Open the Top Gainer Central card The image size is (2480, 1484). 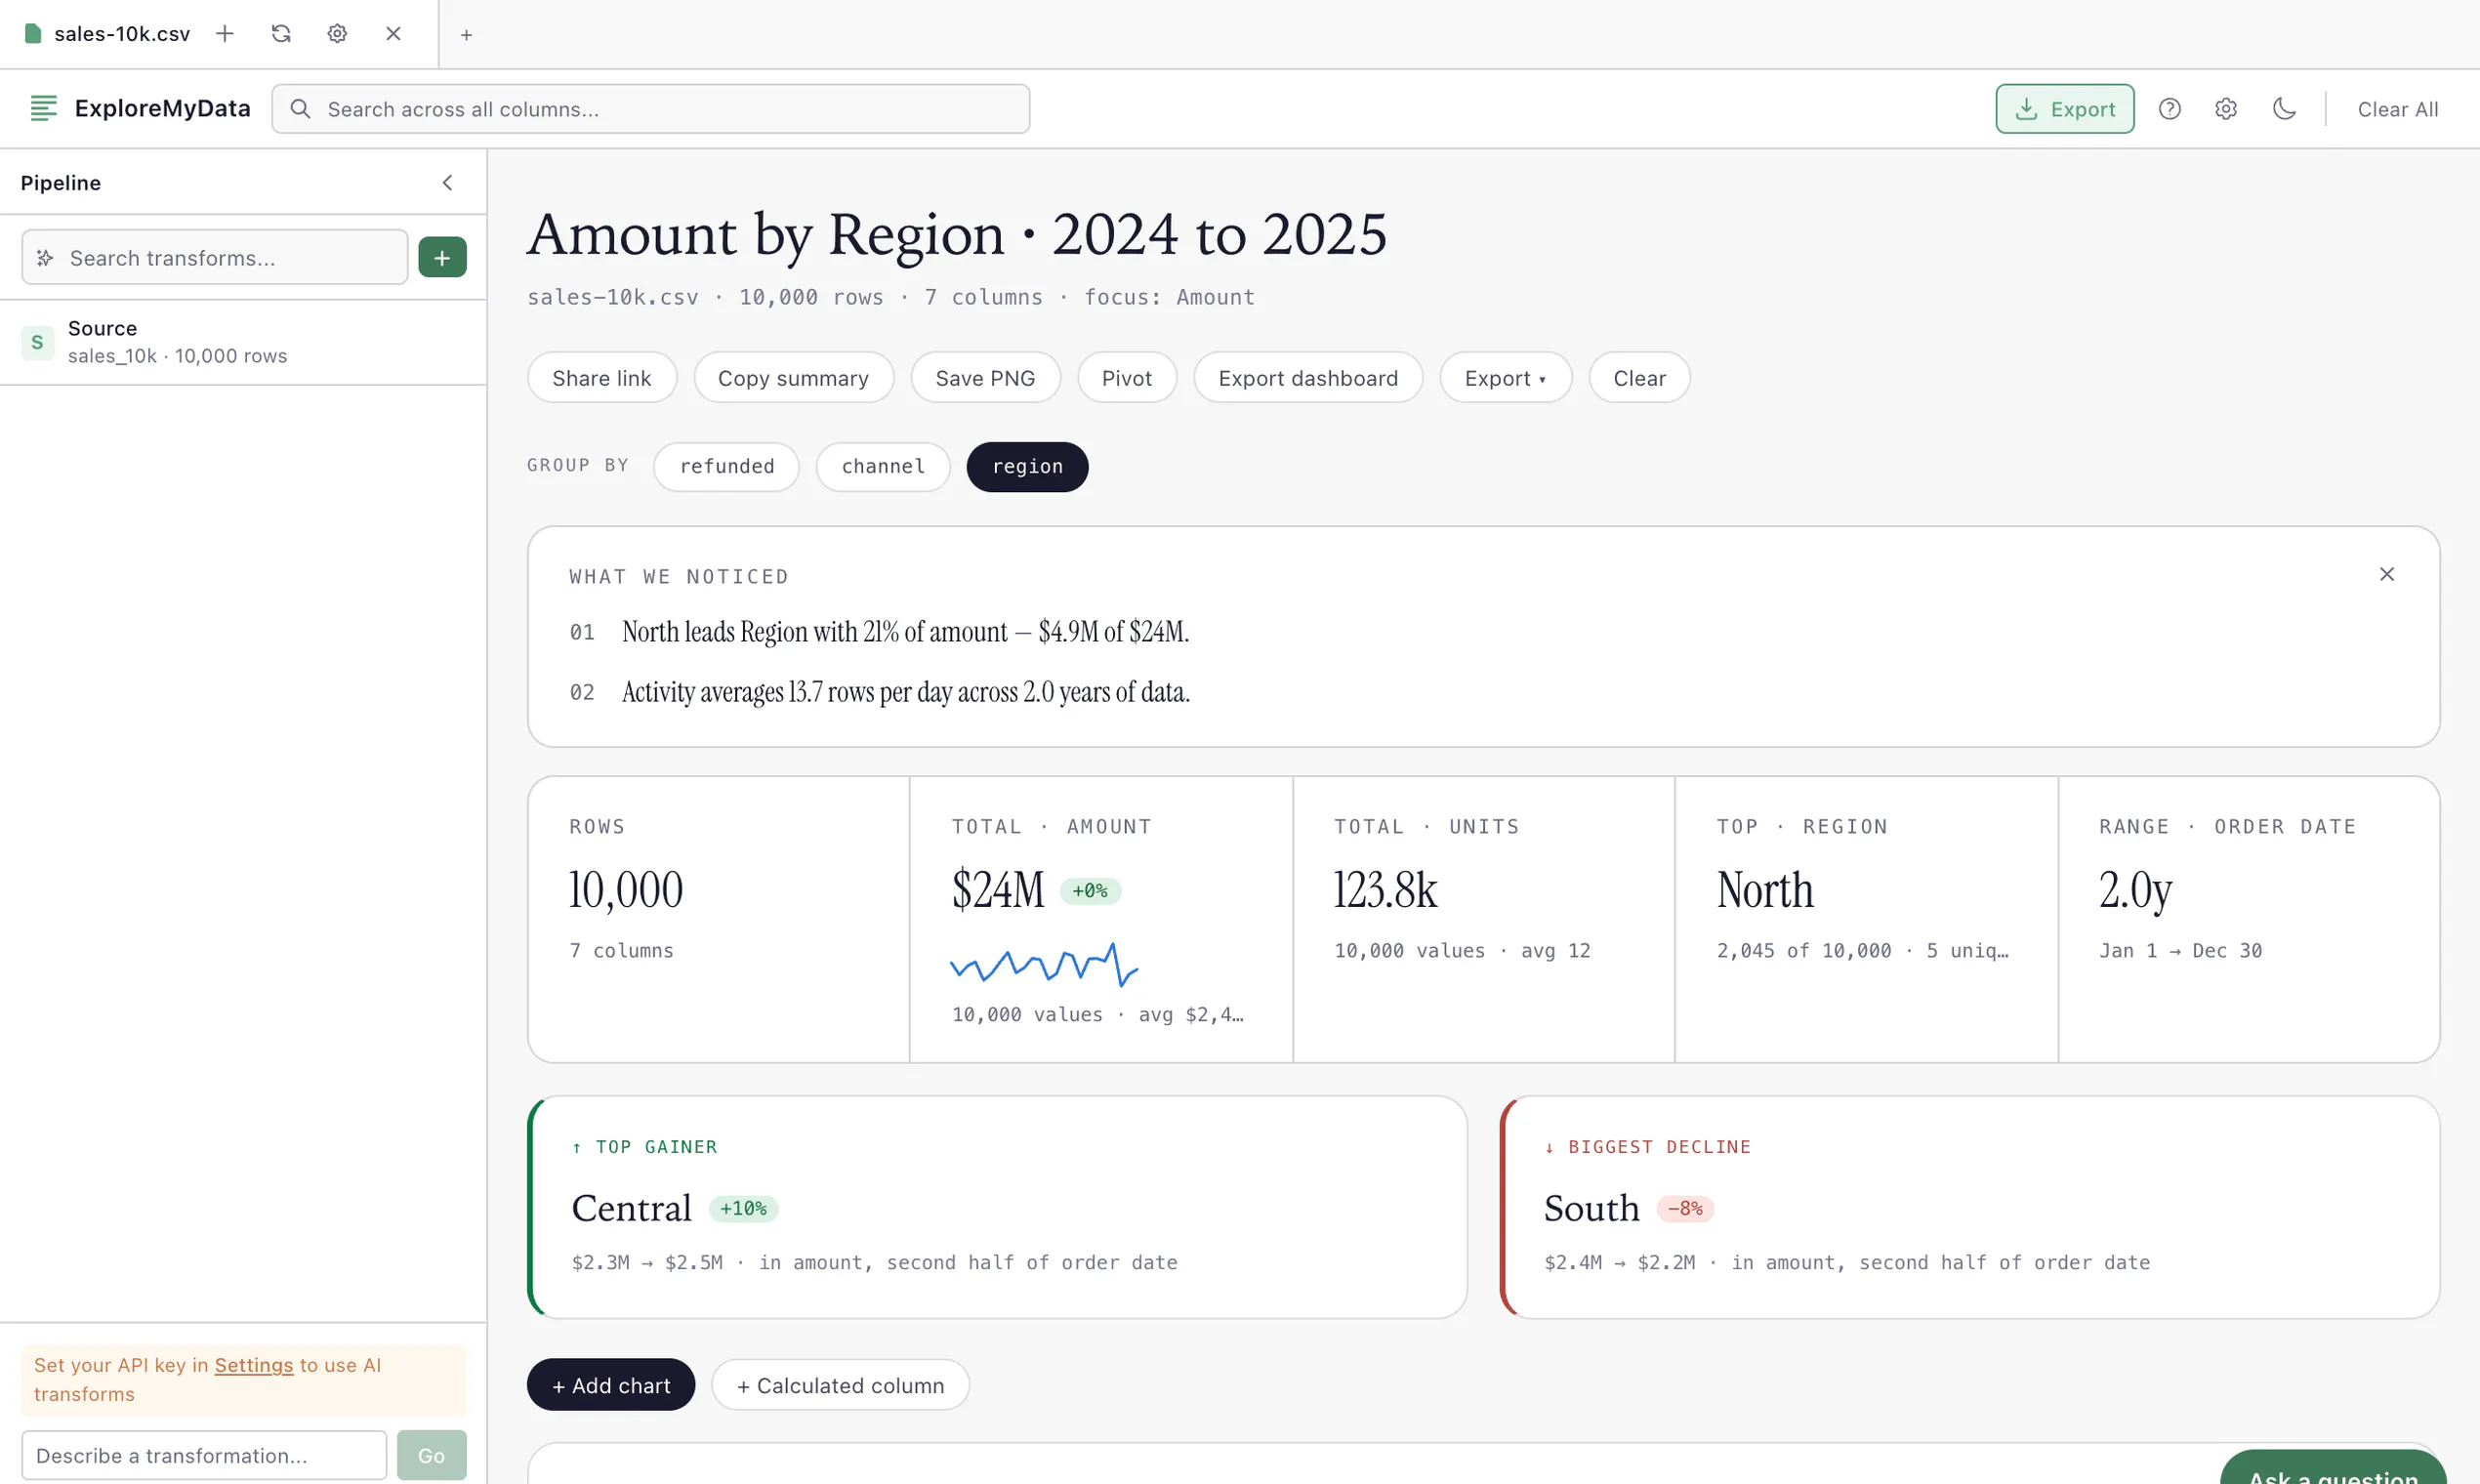tap(997, 1206)
